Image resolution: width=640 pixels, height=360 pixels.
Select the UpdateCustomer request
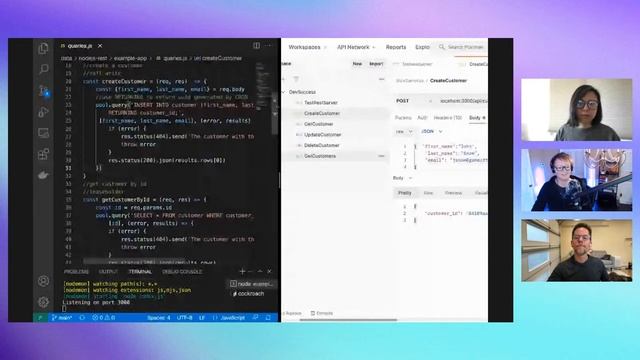322,135
